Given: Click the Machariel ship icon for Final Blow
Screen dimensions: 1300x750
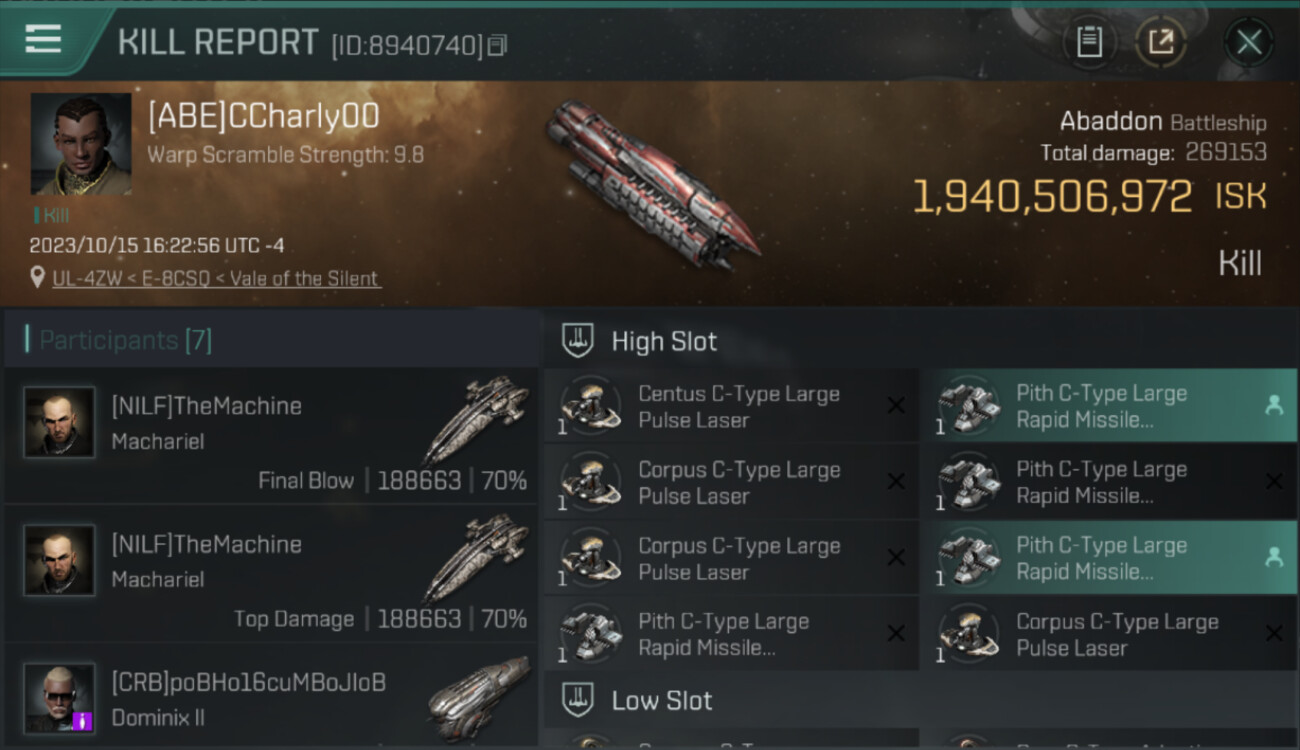Looking at the screenshot, I should point(475,420).
